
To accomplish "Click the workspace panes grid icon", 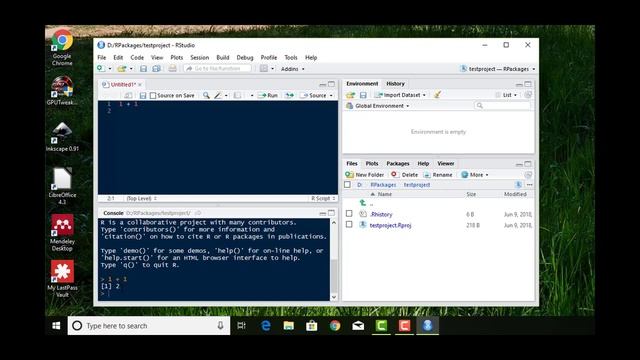I will point(264,69).
